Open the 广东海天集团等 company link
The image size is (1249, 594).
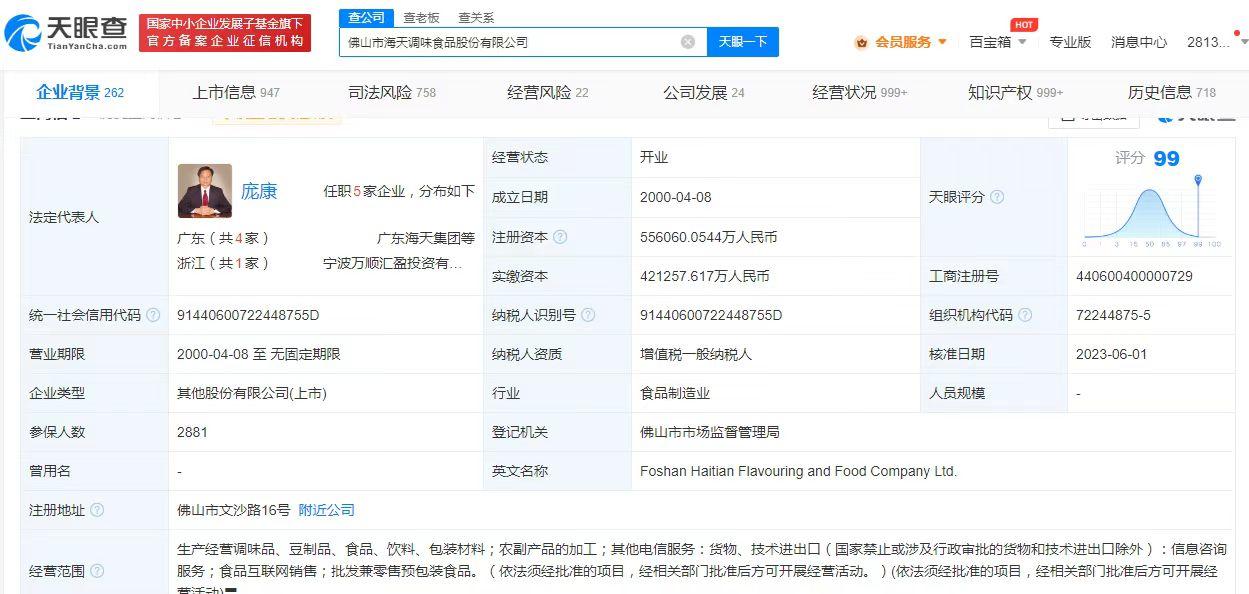[x=425, y=238]
